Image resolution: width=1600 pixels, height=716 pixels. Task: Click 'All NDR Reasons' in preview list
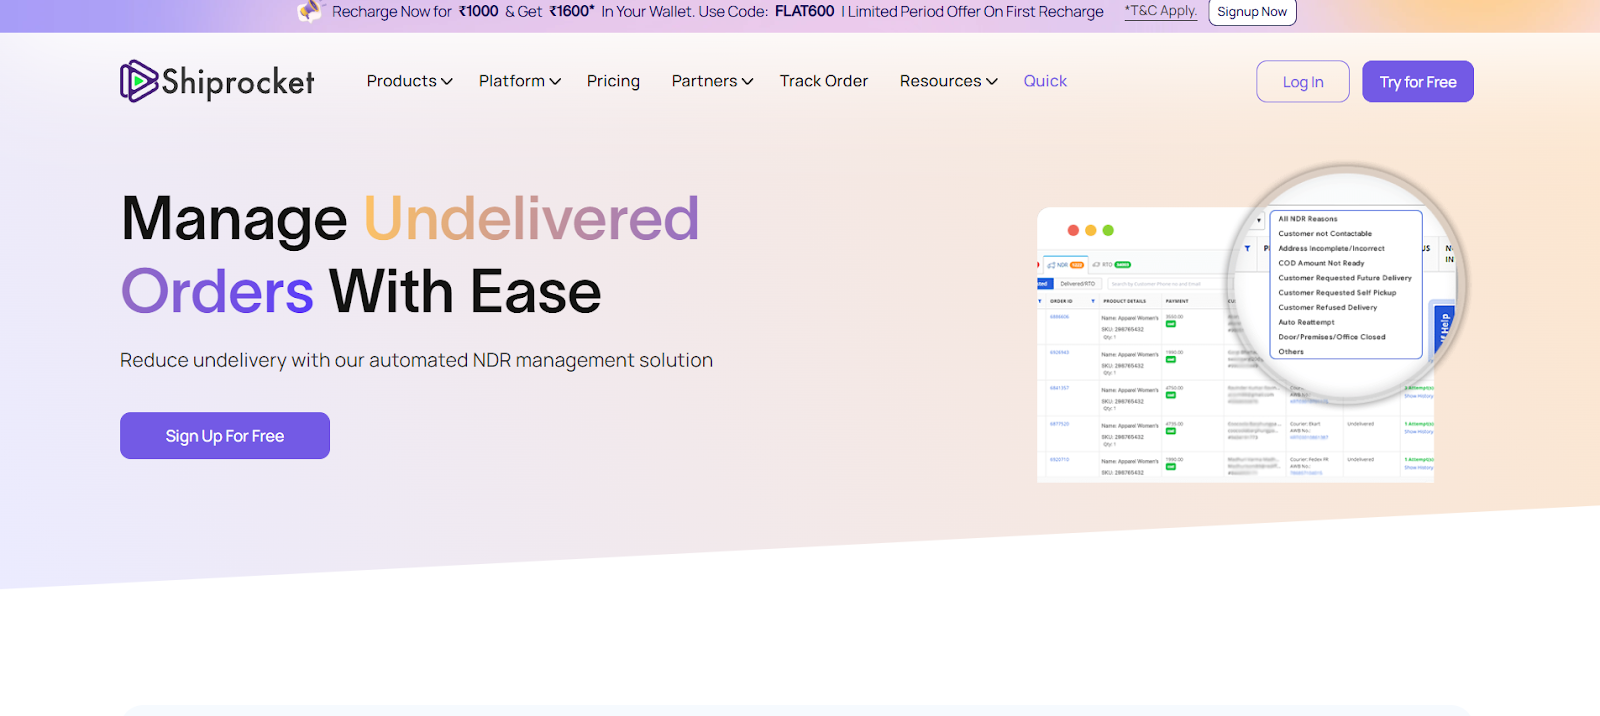[1307, 219]
